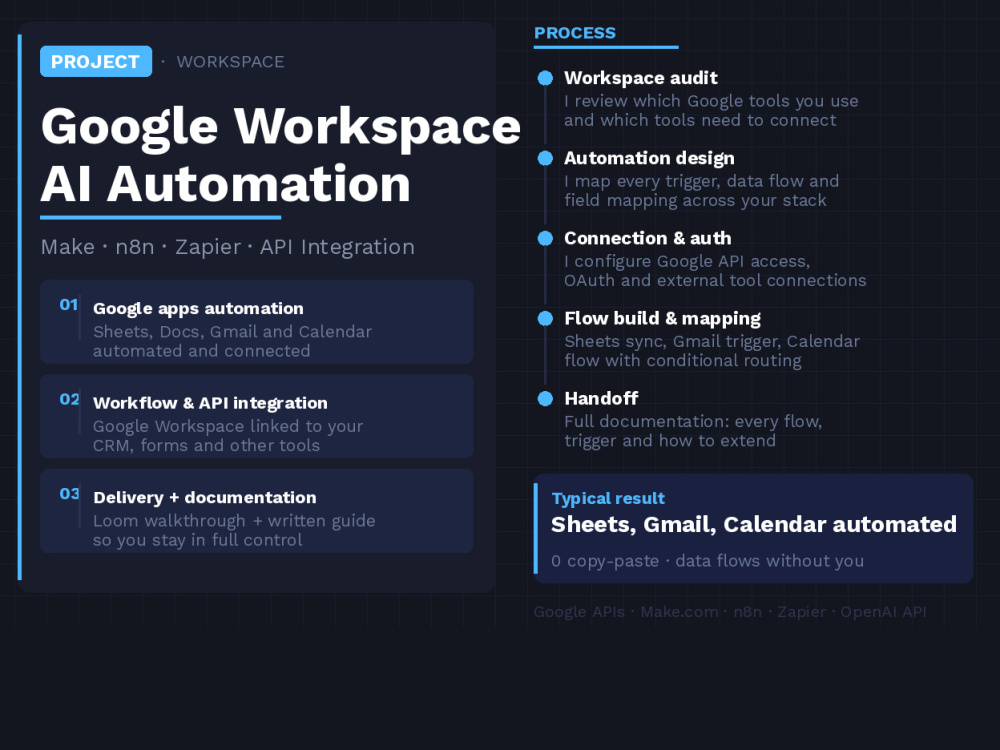Select the Google apps automation card
The height and width of the screenshot is (750, 1000).
point(256,322)
